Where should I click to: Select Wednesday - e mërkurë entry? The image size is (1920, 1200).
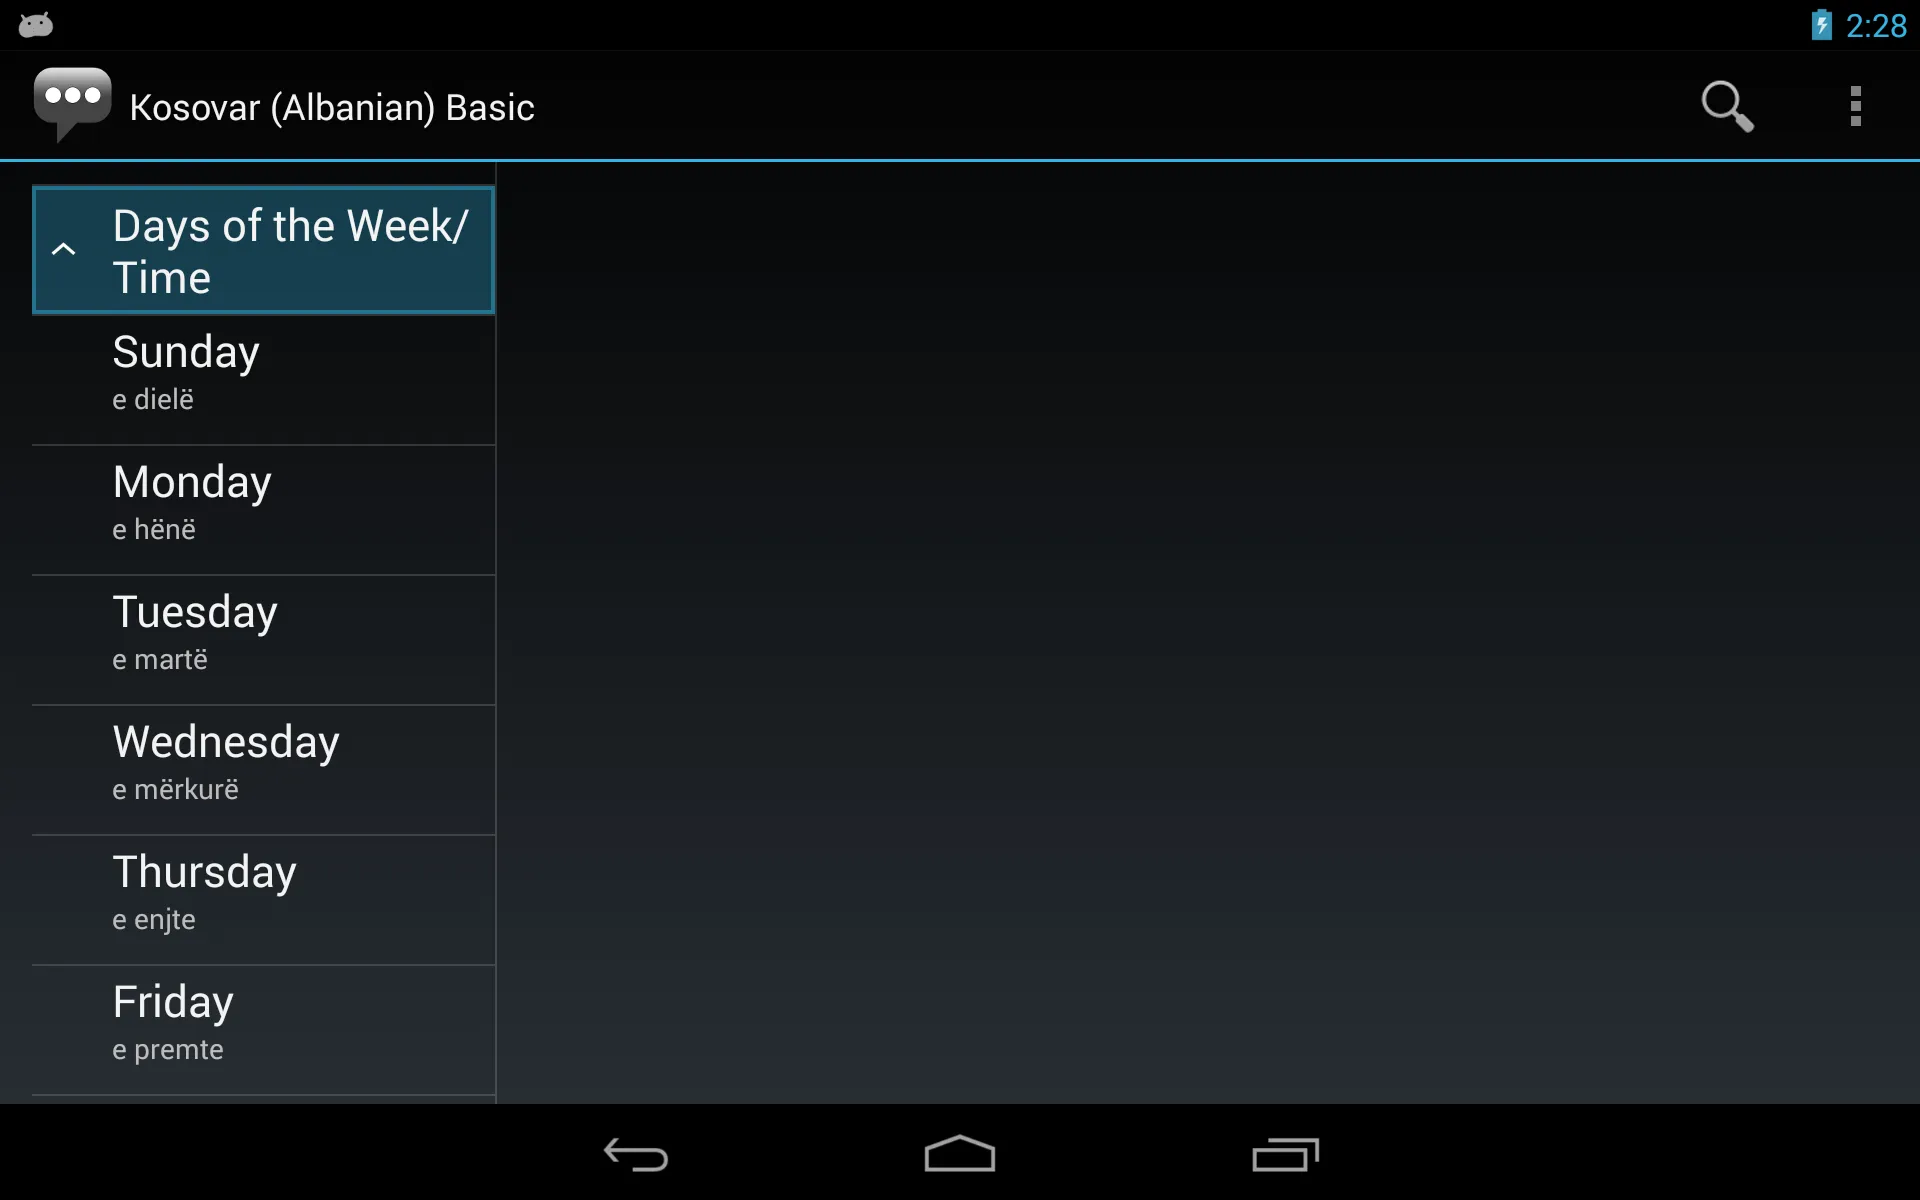[261, 762]
